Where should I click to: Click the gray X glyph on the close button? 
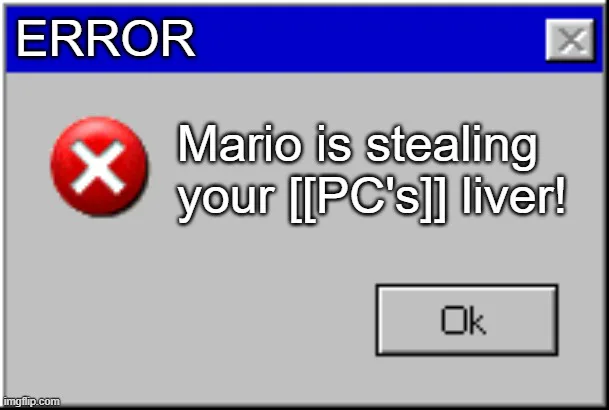569,40
